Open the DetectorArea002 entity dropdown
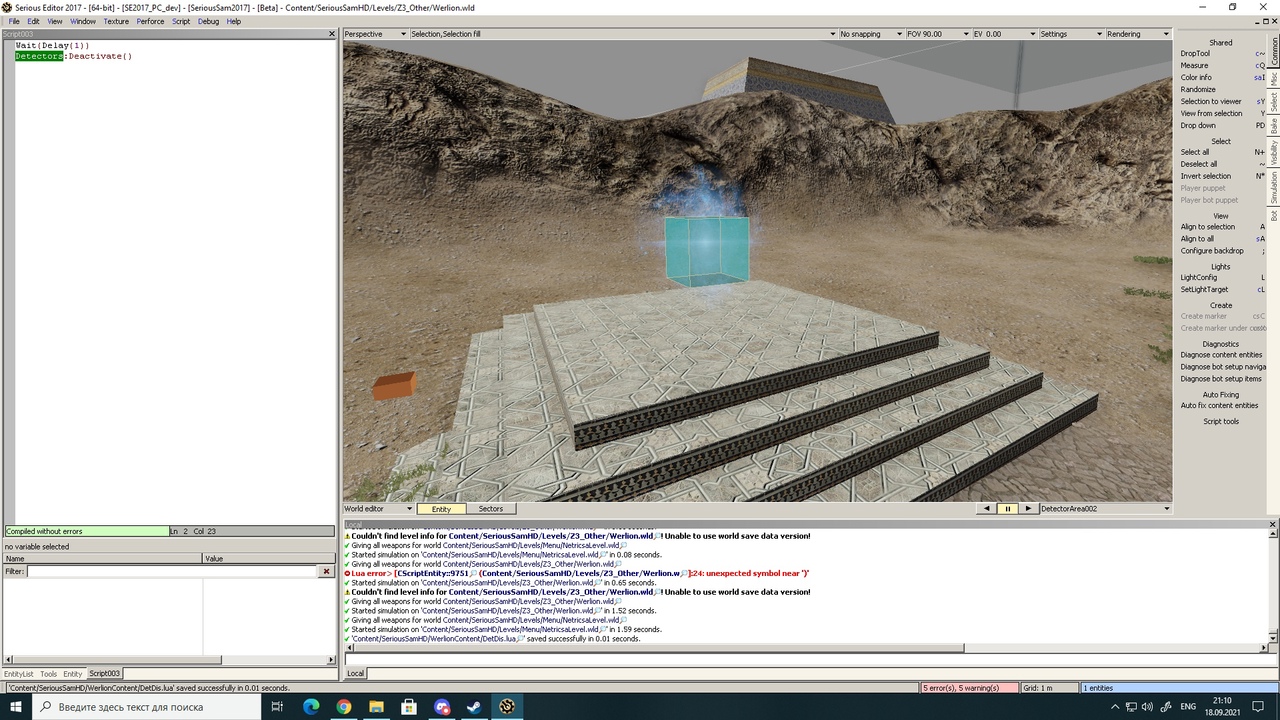1280x720 pixels. (x=1104, y=509)
